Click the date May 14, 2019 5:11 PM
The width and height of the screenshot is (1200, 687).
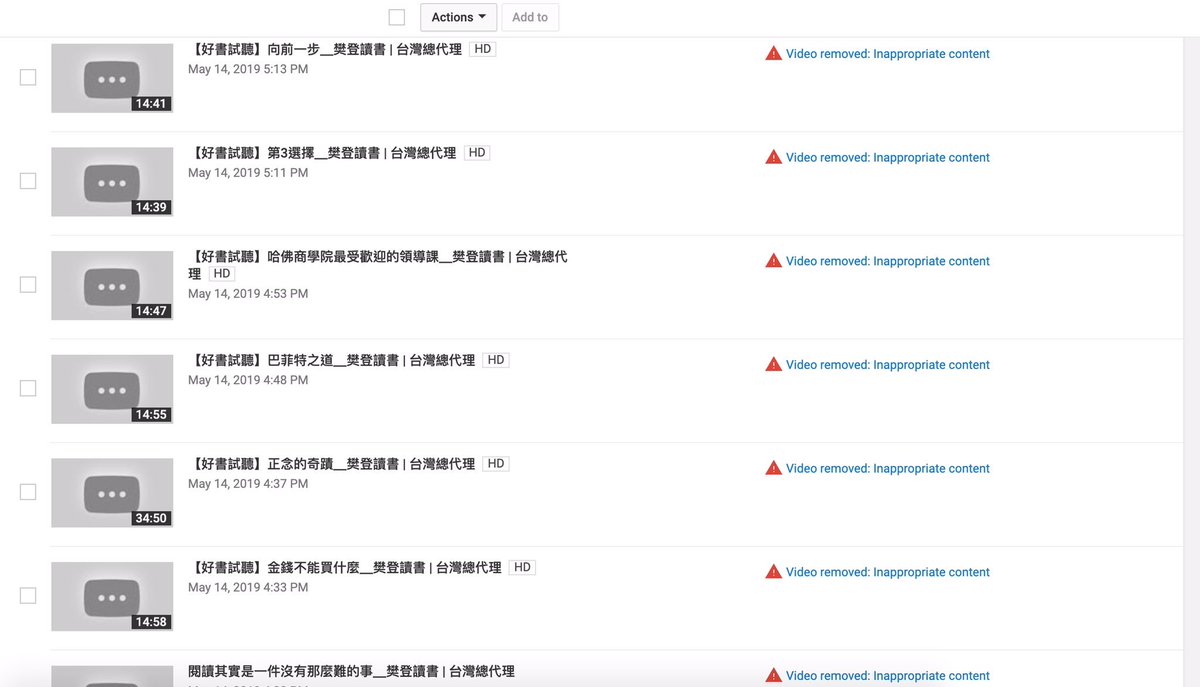[248, 173]
